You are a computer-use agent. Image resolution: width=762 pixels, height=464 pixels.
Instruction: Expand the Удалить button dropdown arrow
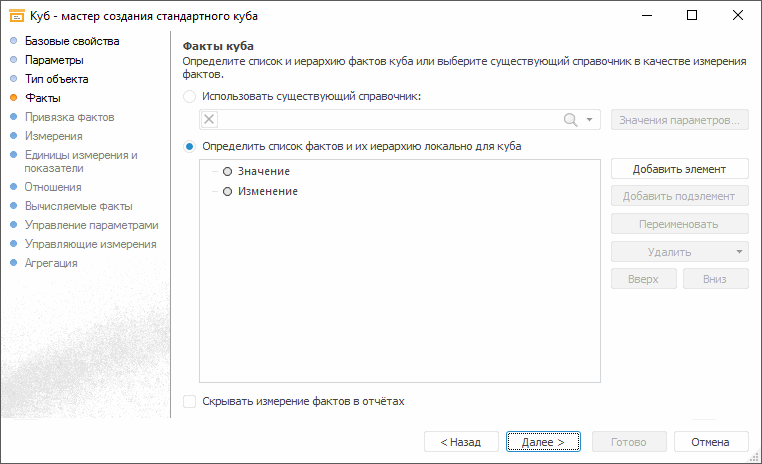pyautogui.click(x=738, y=252)
